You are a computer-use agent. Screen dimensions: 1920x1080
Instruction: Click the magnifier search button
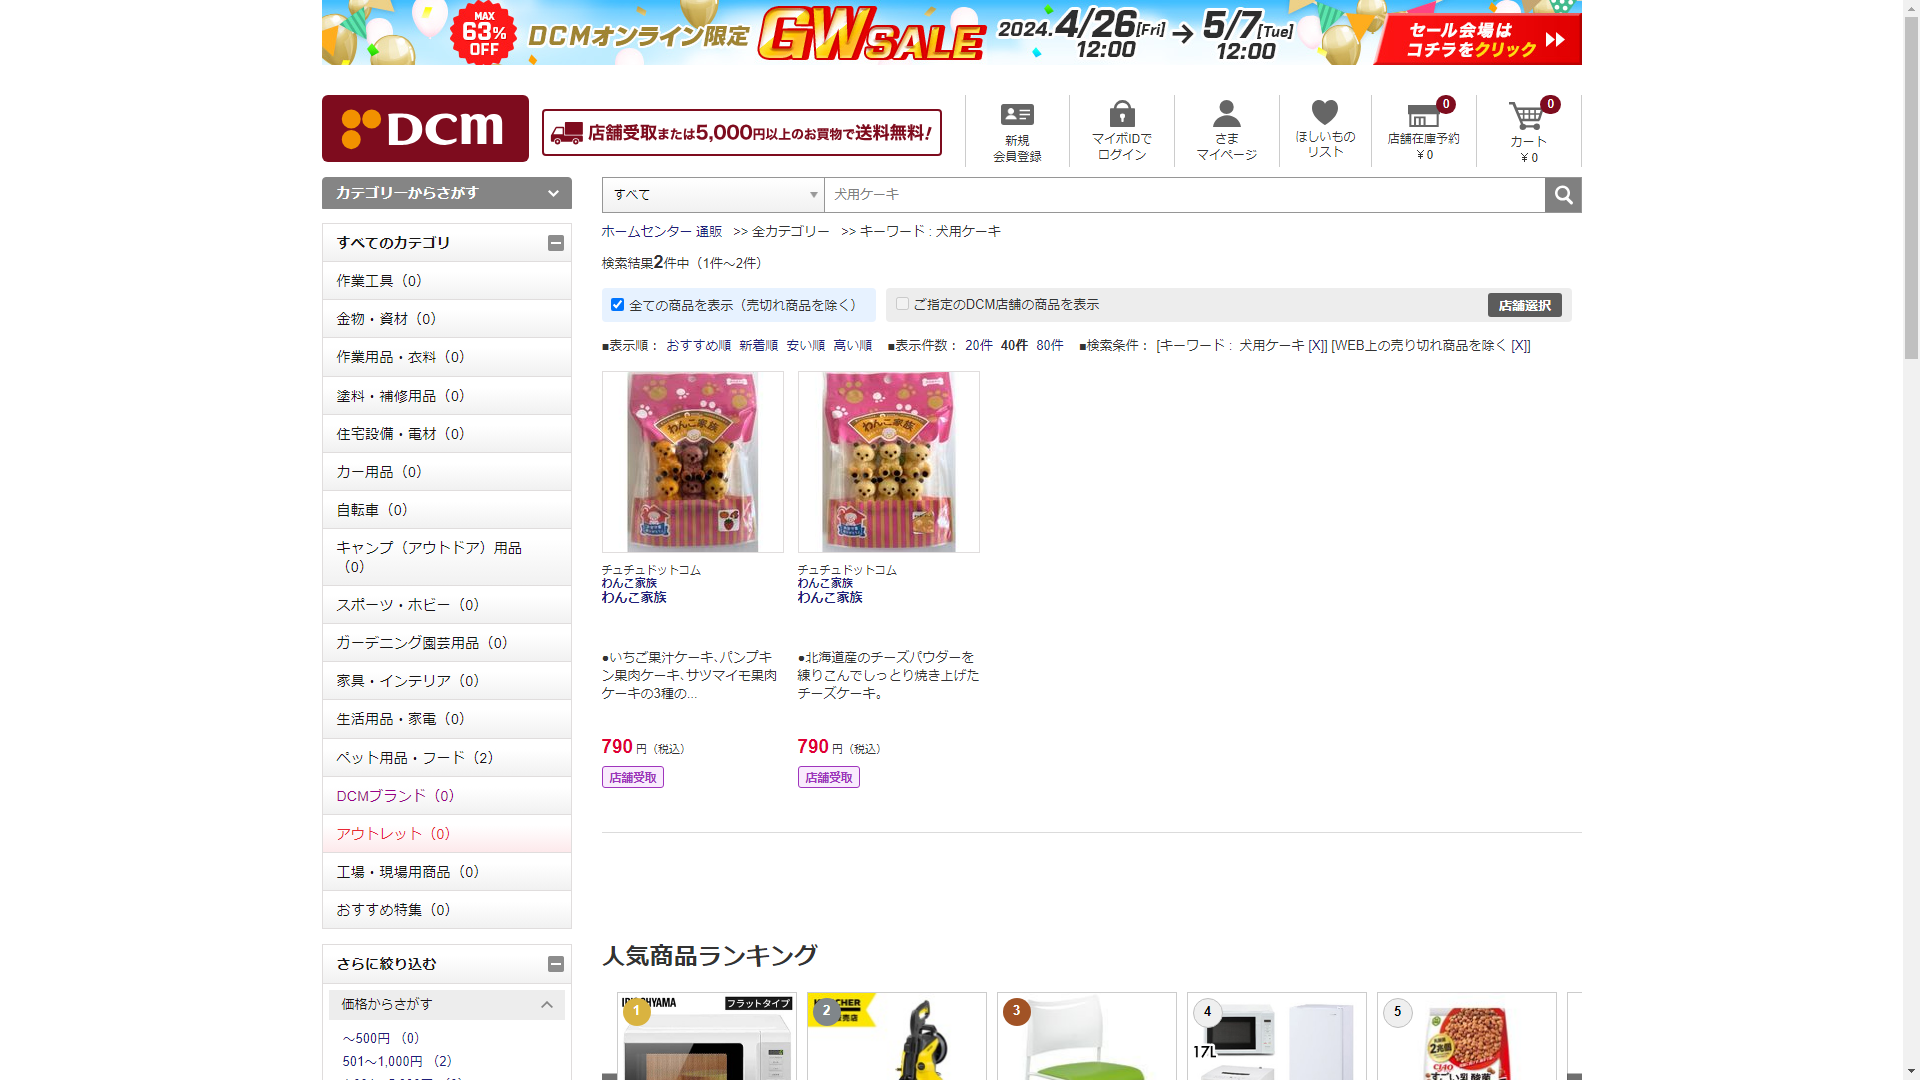[x=1563, y=195]
